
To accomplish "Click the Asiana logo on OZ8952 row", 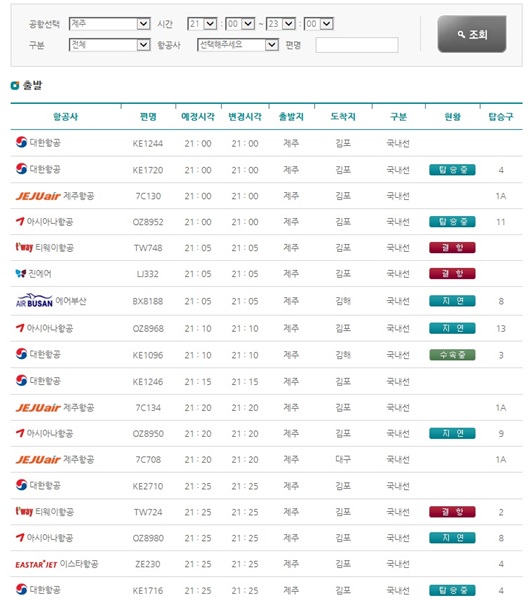I will pyautogui.click(x=20, y=221).
